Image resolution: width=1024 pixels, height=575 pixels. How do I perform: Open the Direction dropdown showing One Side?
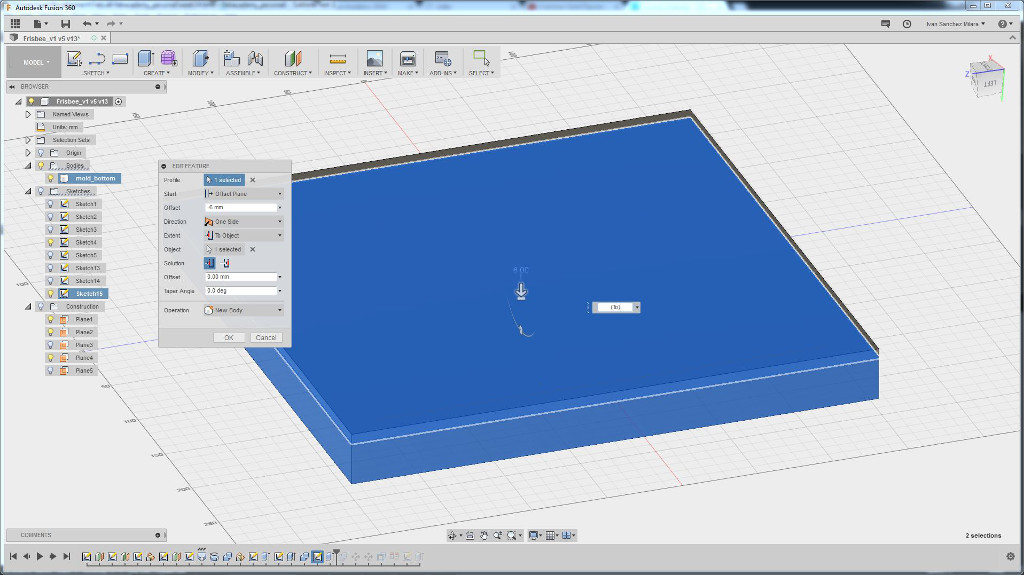244,222
